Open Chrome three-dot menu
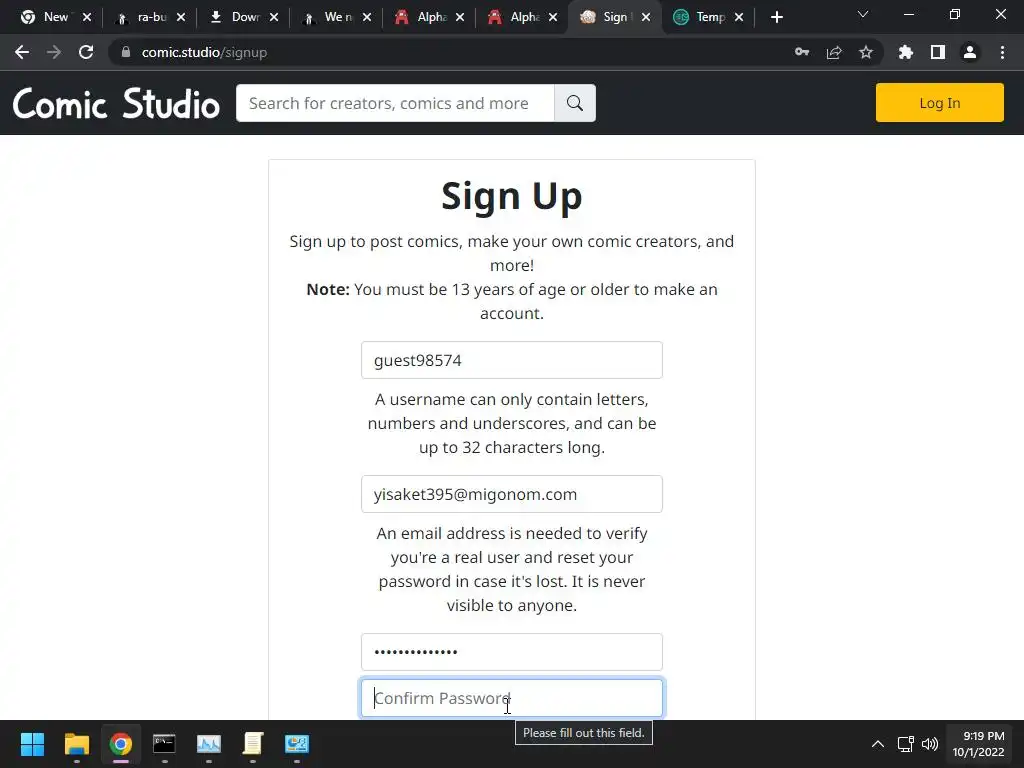Screen dimensions: 1024x768 pos(1002,52)
